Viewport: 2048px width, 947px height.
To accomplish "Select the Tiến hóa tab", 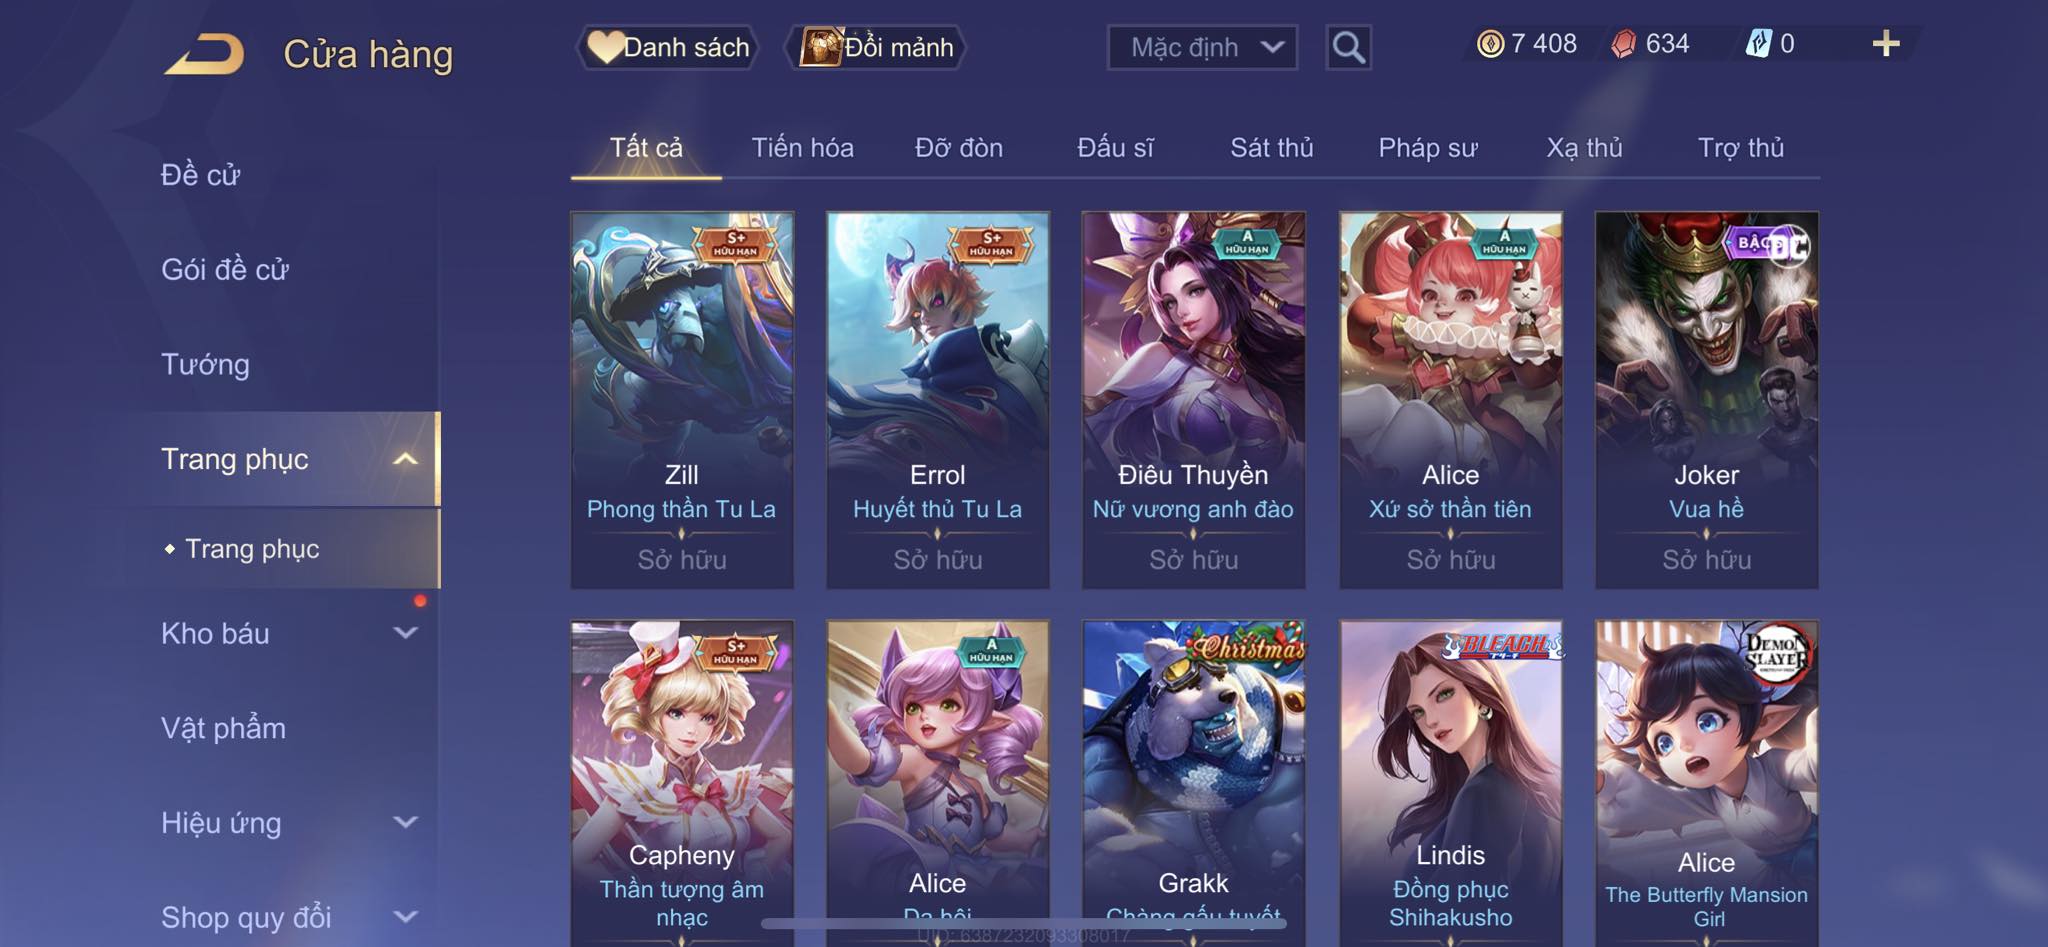I will 802,148.
